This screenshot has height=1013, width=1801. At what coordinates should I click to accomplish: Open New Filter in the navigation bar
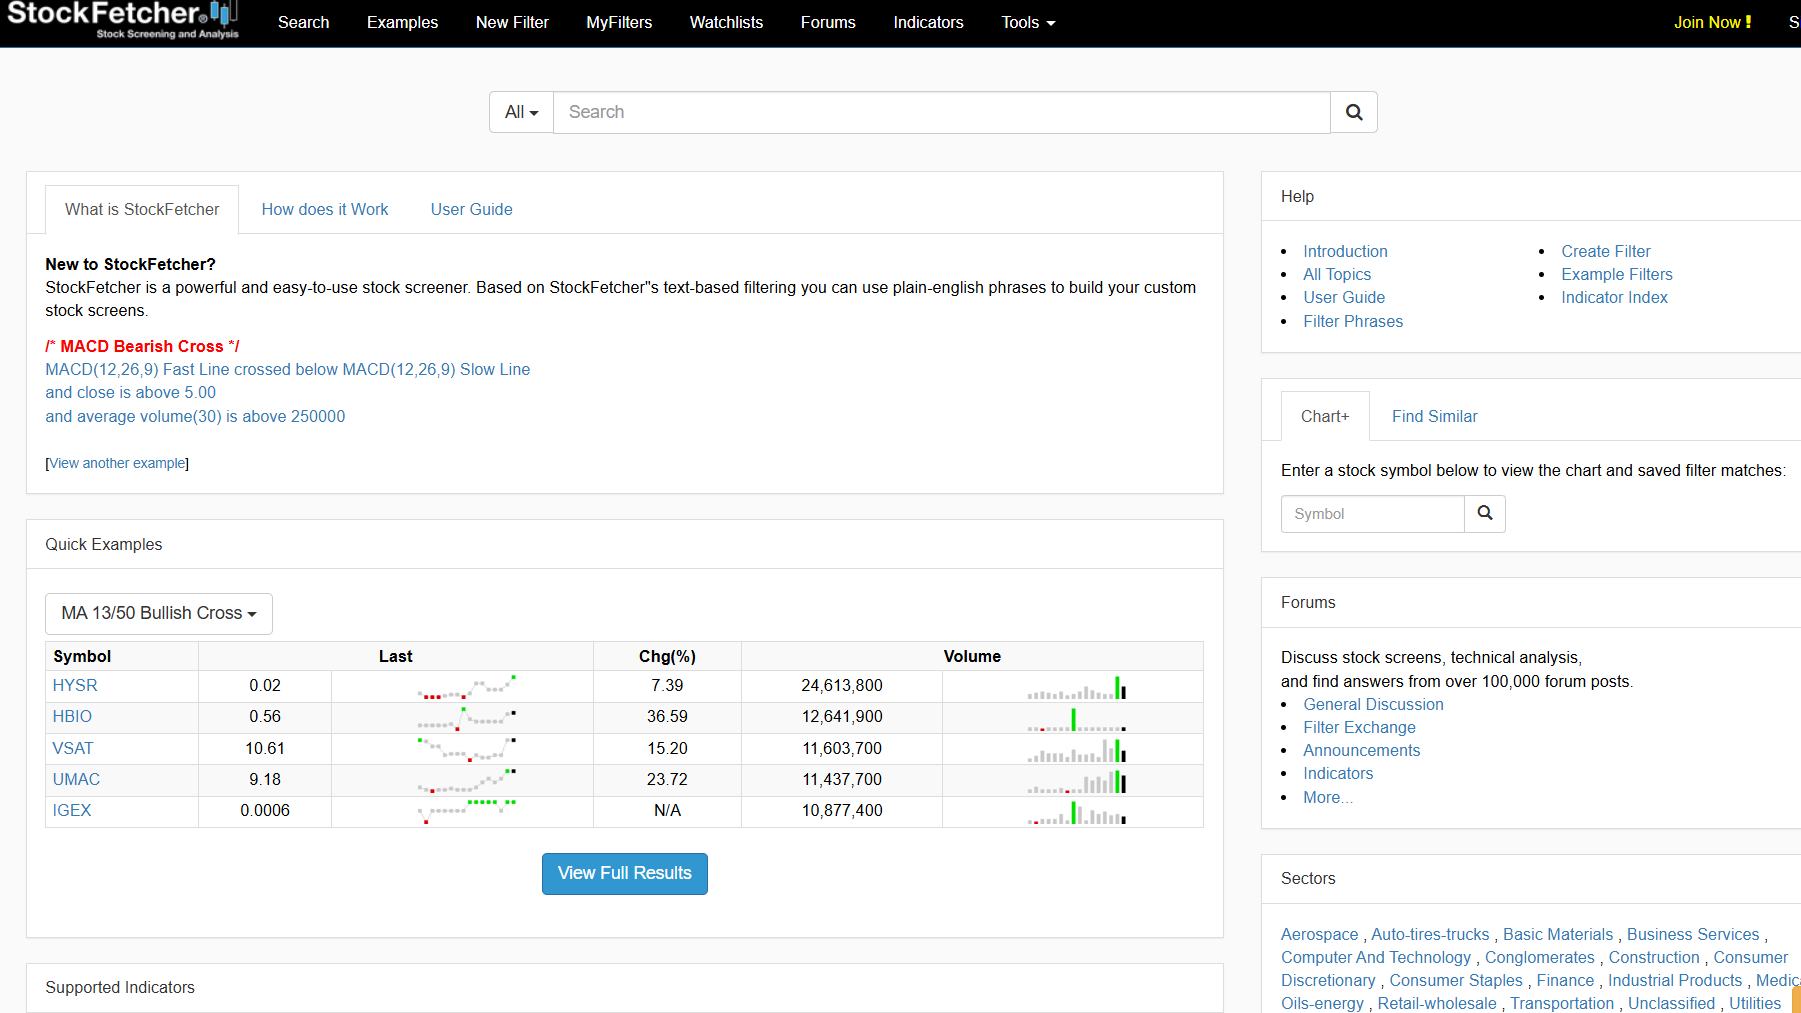(x=512, y=22)
